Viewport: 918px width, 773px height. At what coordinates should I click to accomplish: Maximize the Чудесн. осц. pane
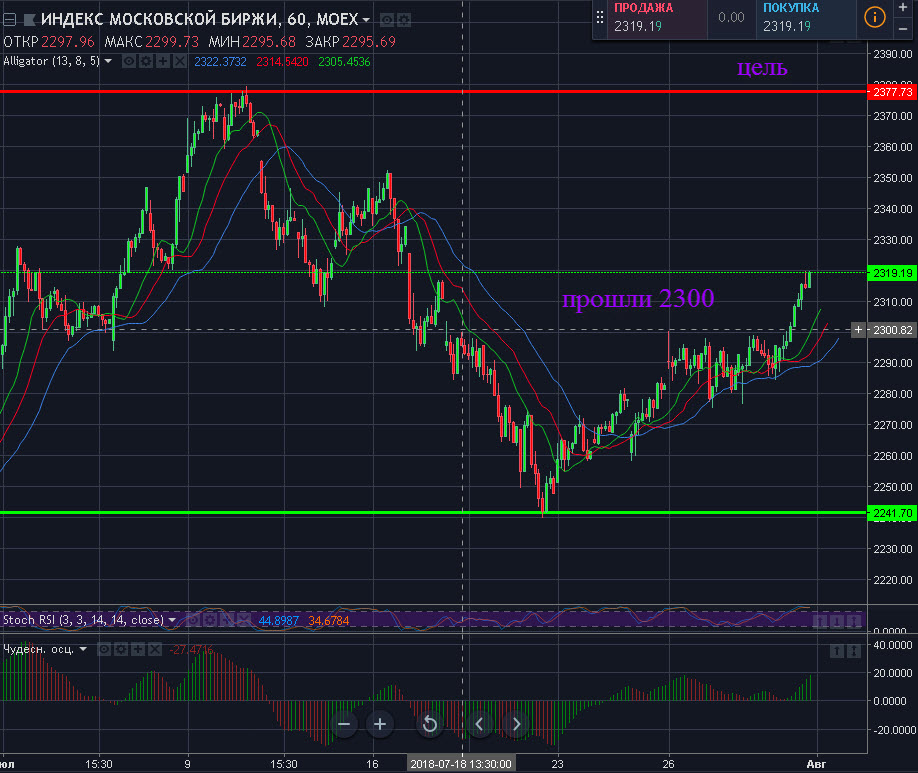pos(854,651)
